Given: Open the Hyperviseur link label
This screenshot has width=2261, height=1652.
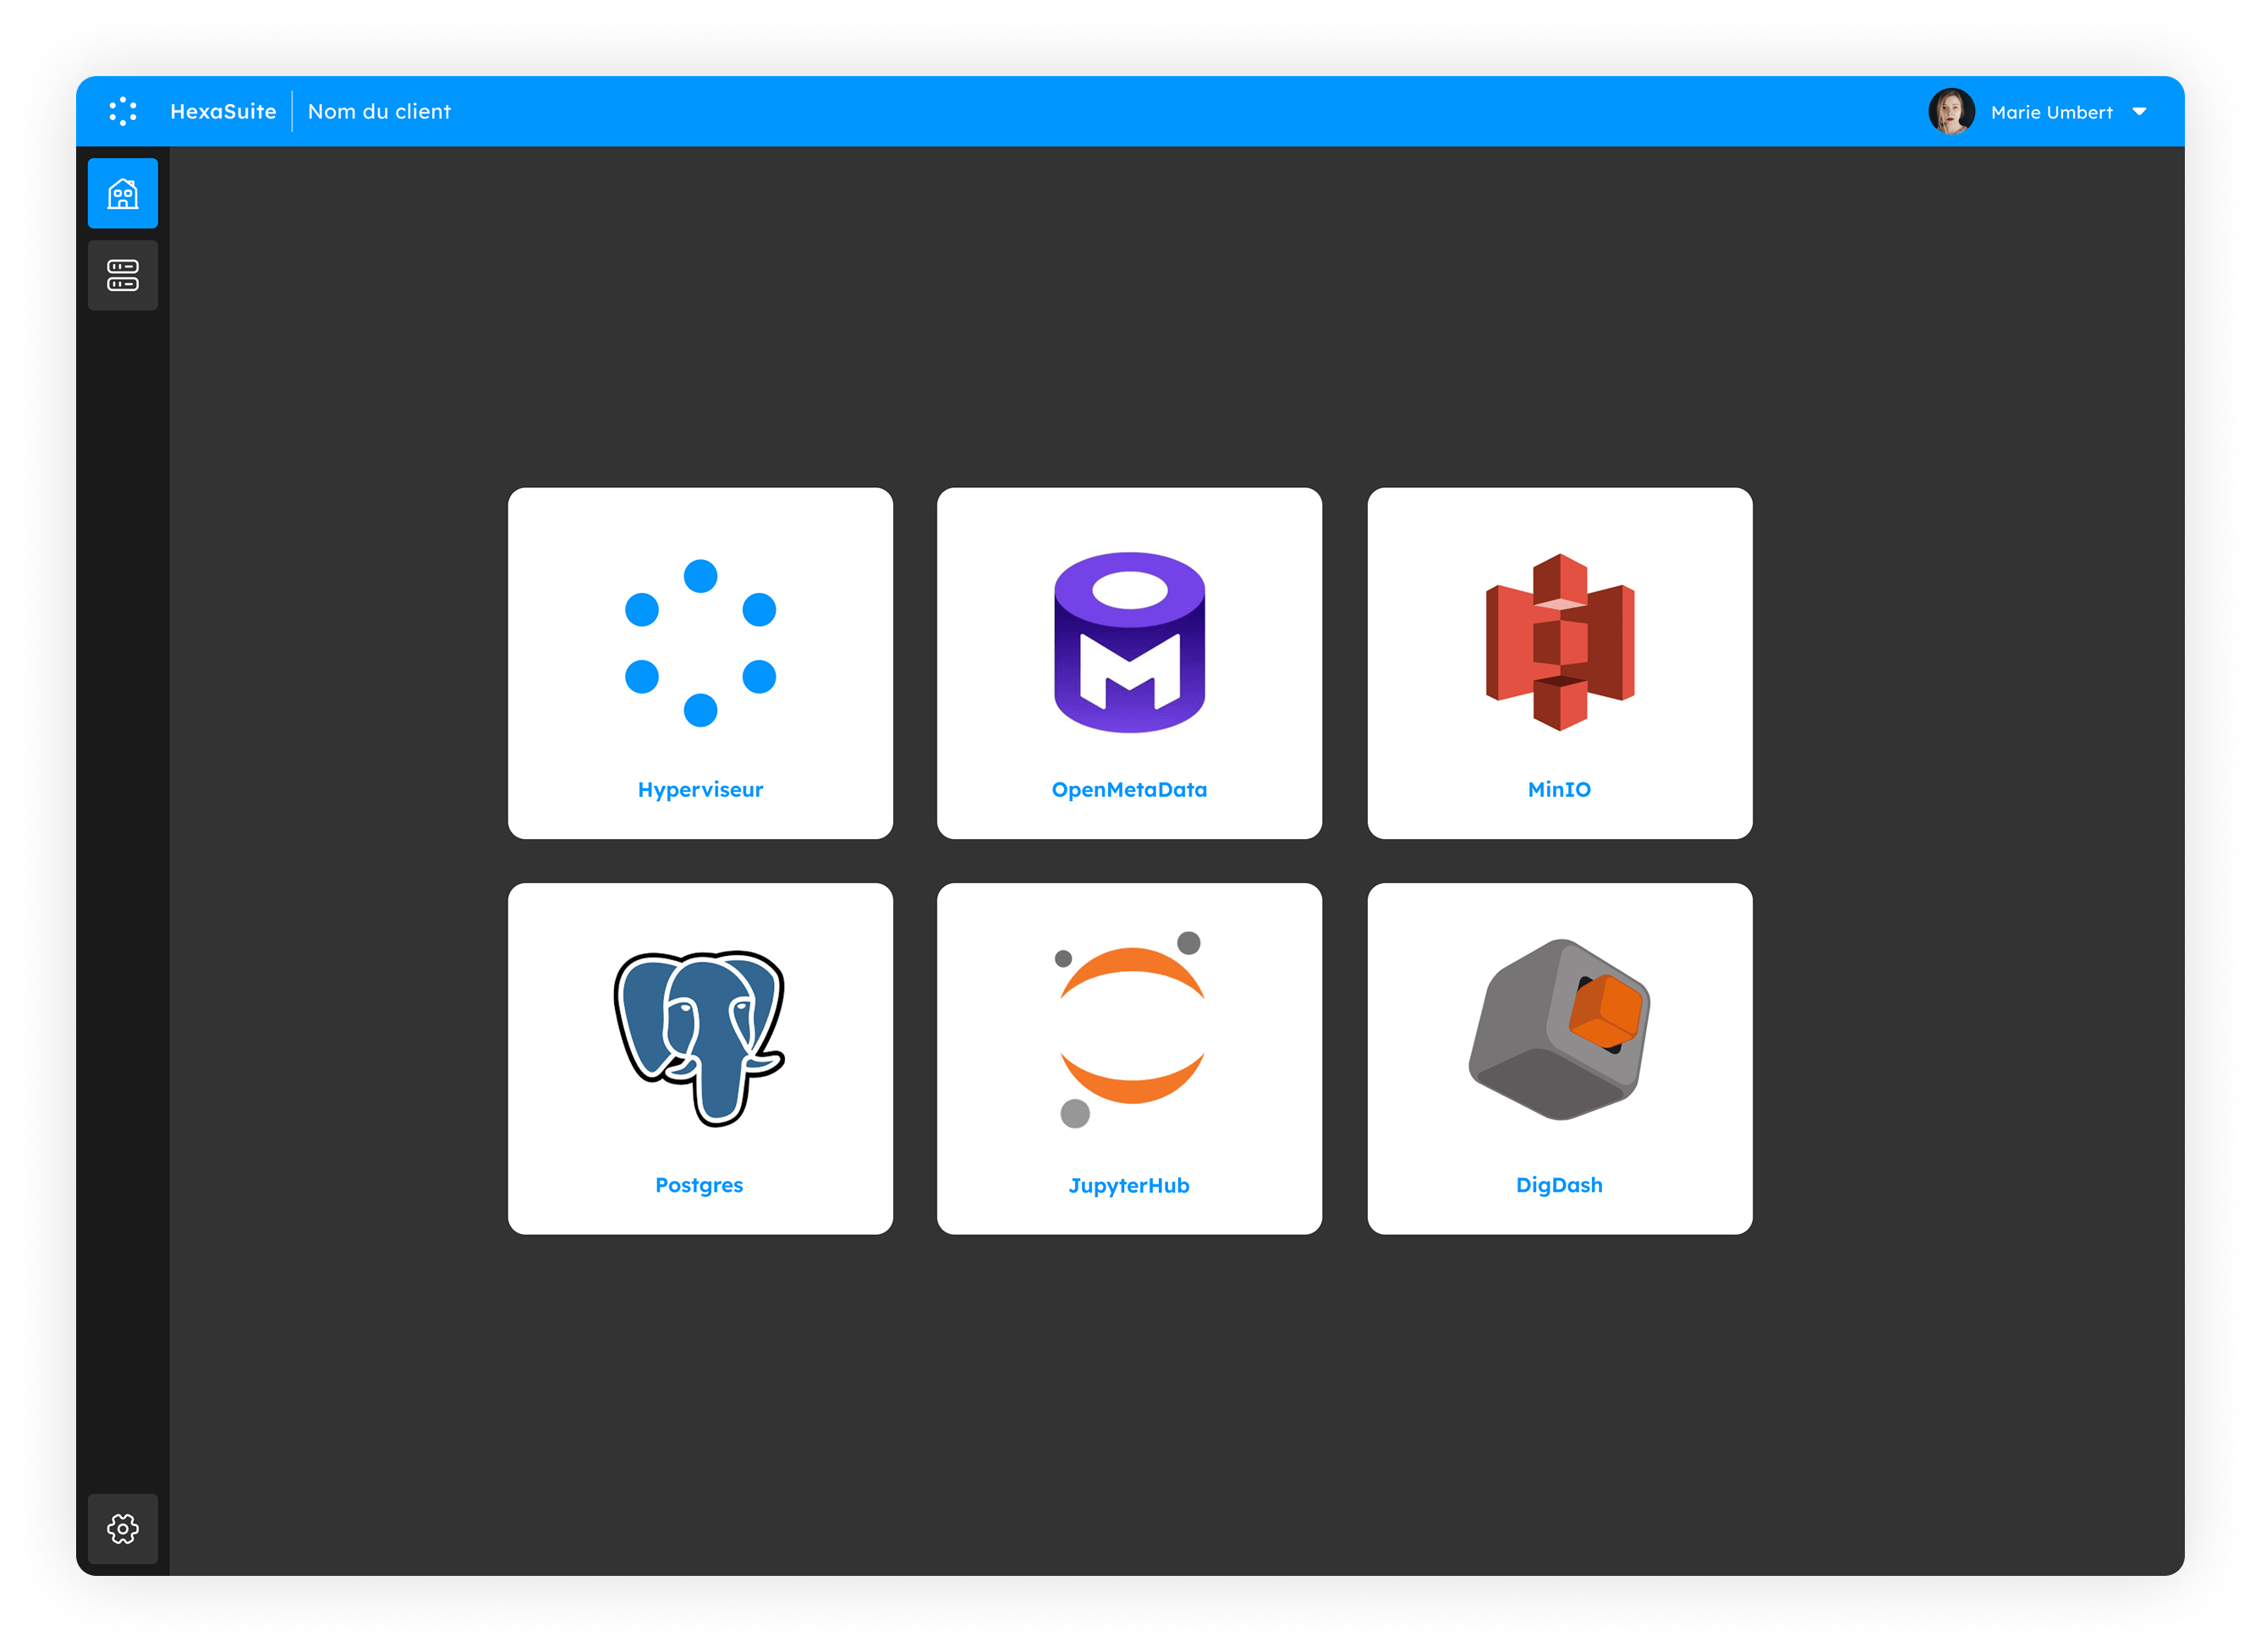Looking at the screenshot, I should click(700, 790).
